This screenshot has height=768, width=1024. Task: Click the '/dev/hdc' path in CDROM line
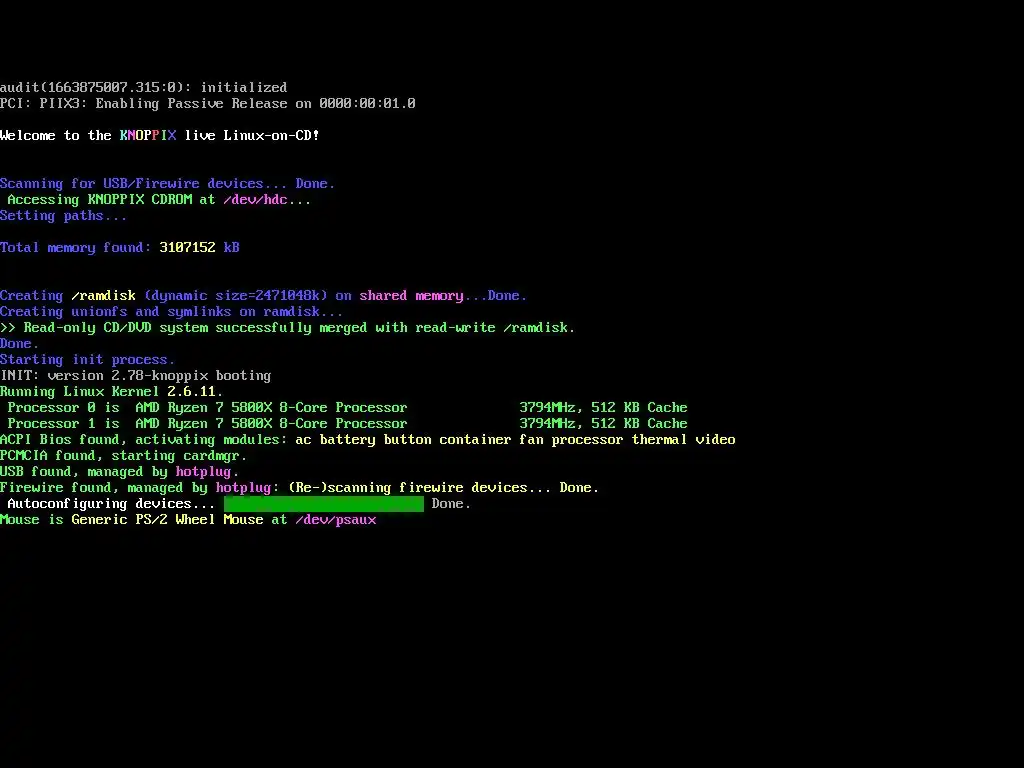[x=255, y=200]
